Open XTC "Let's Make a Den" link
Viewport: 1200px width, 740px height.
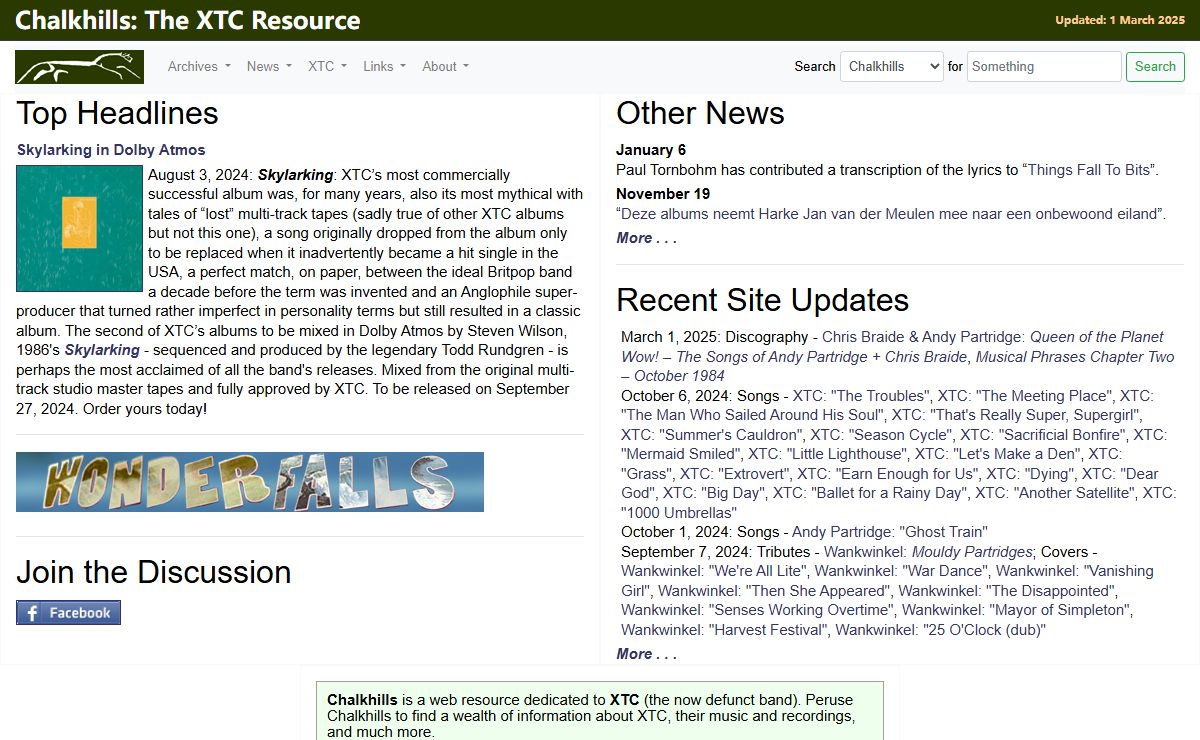(x=998, y=454)
